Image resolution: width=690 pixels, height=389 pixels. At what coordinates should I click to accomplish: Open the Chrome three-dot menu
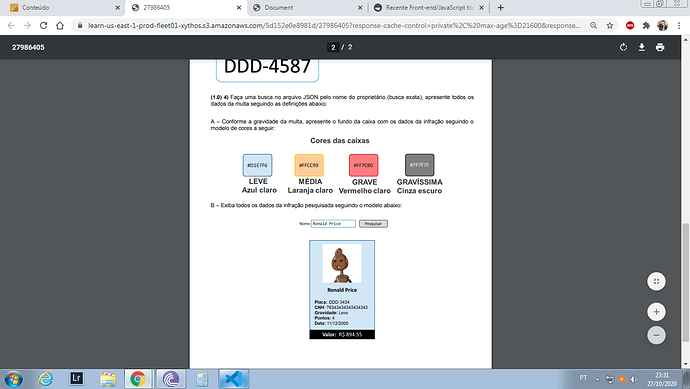679,26
